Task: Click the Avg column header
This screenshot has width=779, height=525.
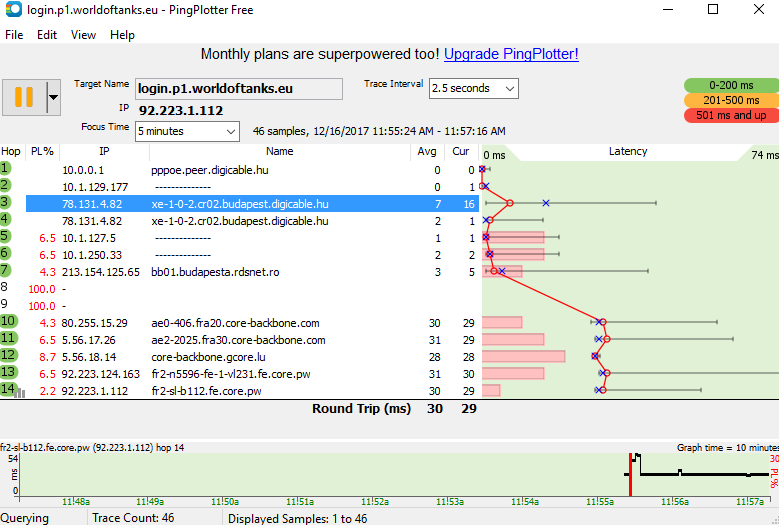Action: (x=427, y=152)
